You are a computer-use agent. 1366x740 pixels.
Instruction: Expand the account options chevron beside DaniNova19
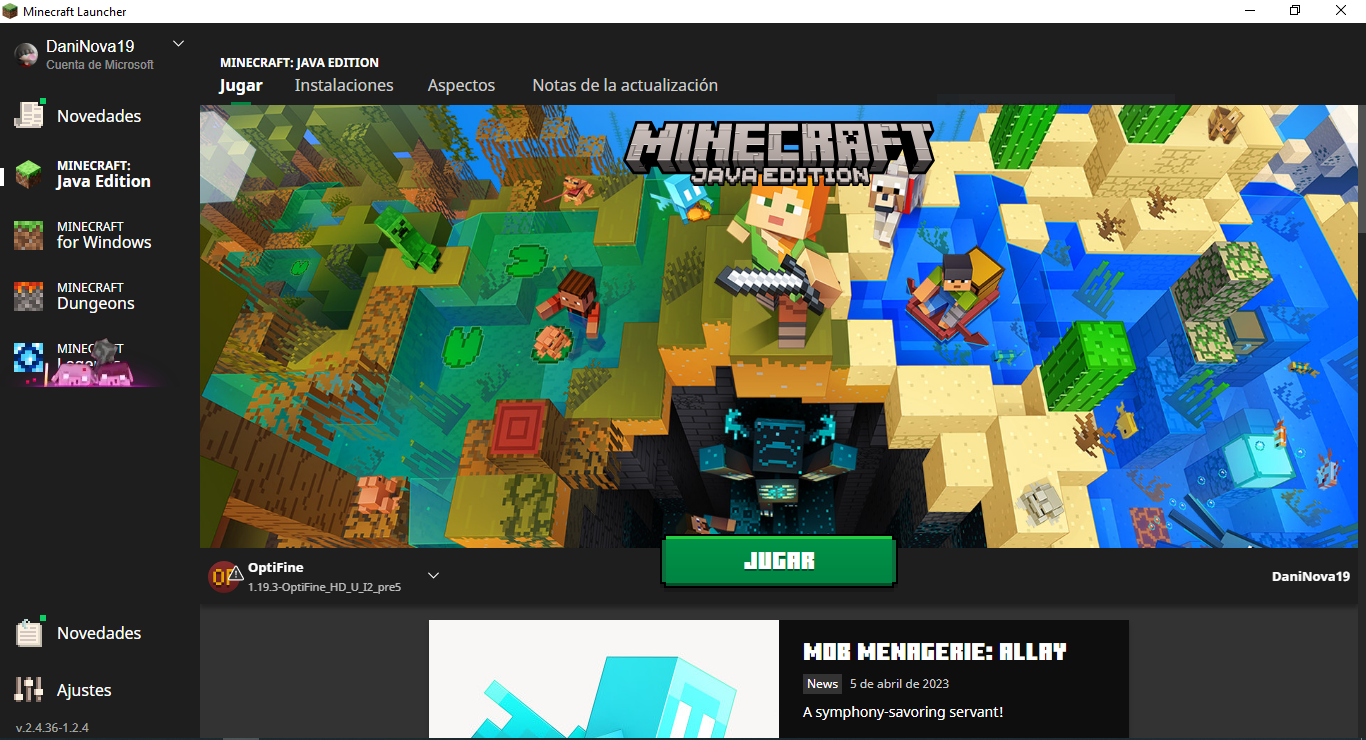[177, 43]
